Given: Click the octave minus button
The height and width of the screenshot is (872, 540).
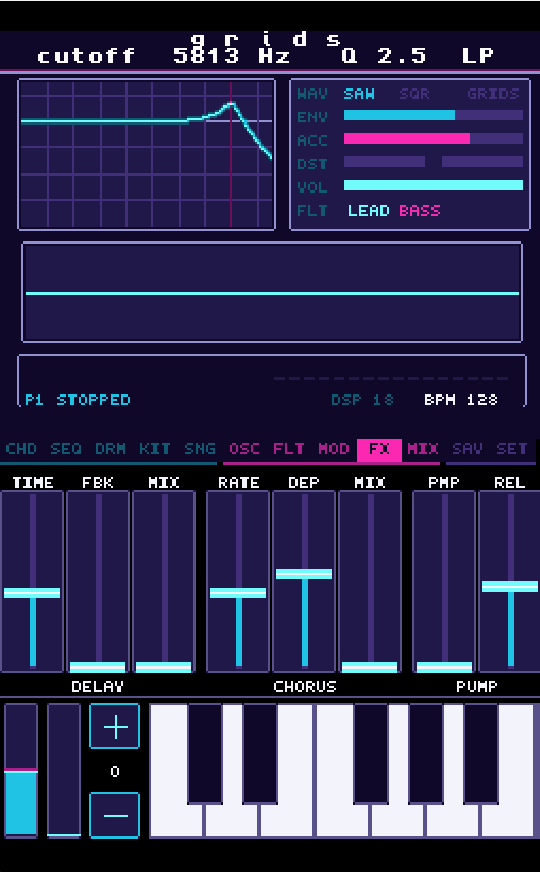Looking at the screenshot, I should pyautogui.click(x=115, y=815).
